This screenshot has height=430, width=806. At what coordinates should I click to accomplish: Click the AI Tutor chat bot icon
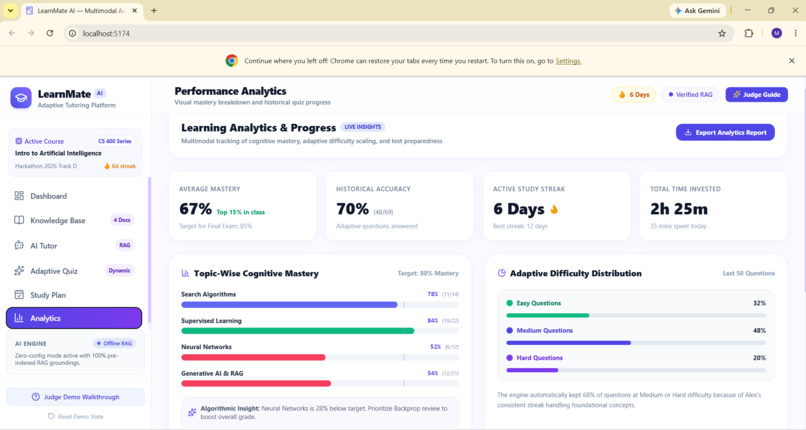19,246
